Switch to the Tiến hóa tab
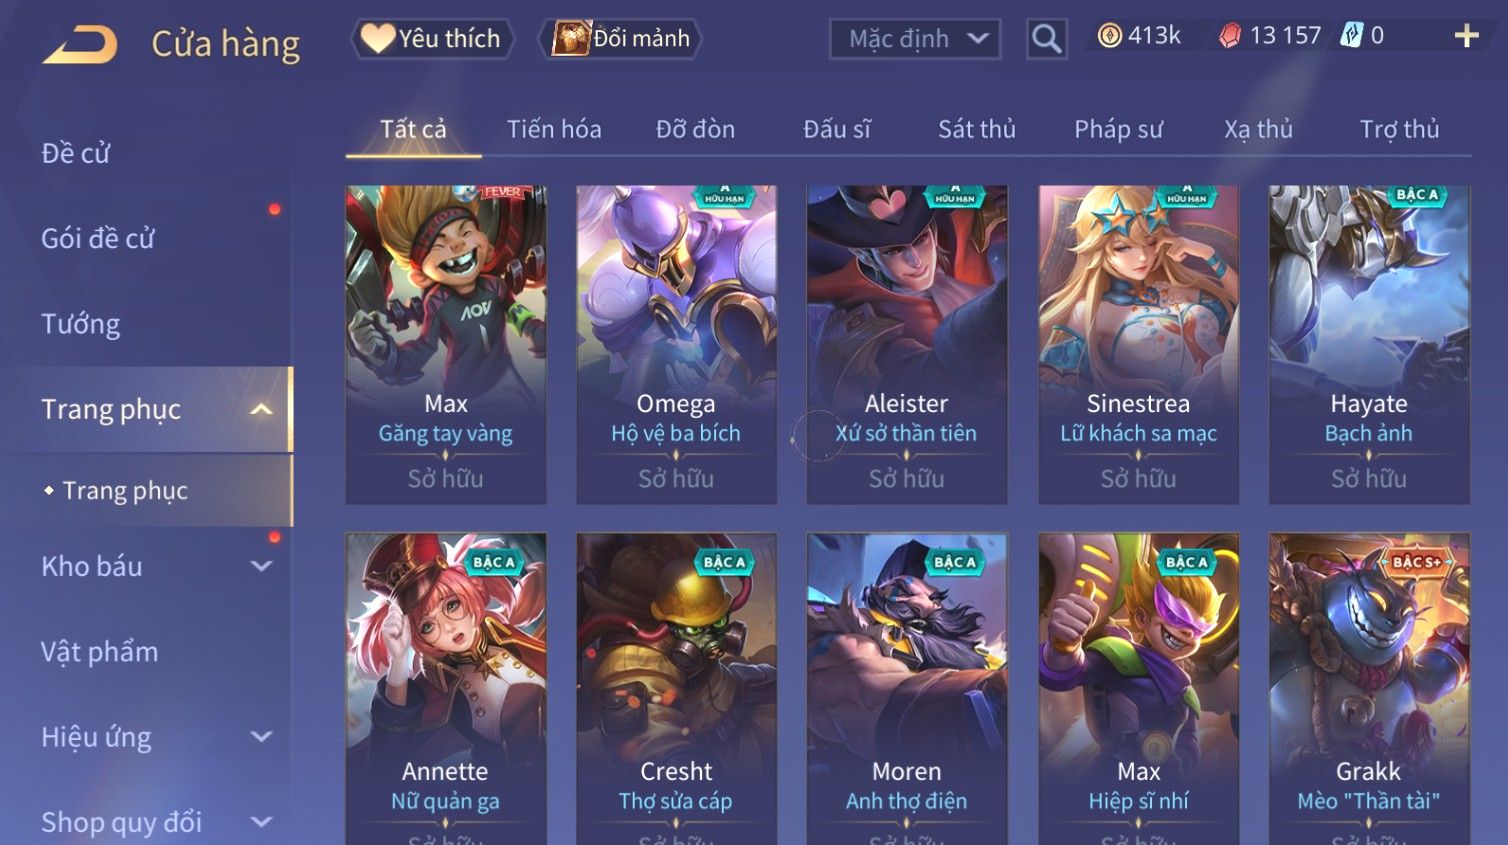The height and width of the screenshot is (845, 1508). tap(554, 129)
